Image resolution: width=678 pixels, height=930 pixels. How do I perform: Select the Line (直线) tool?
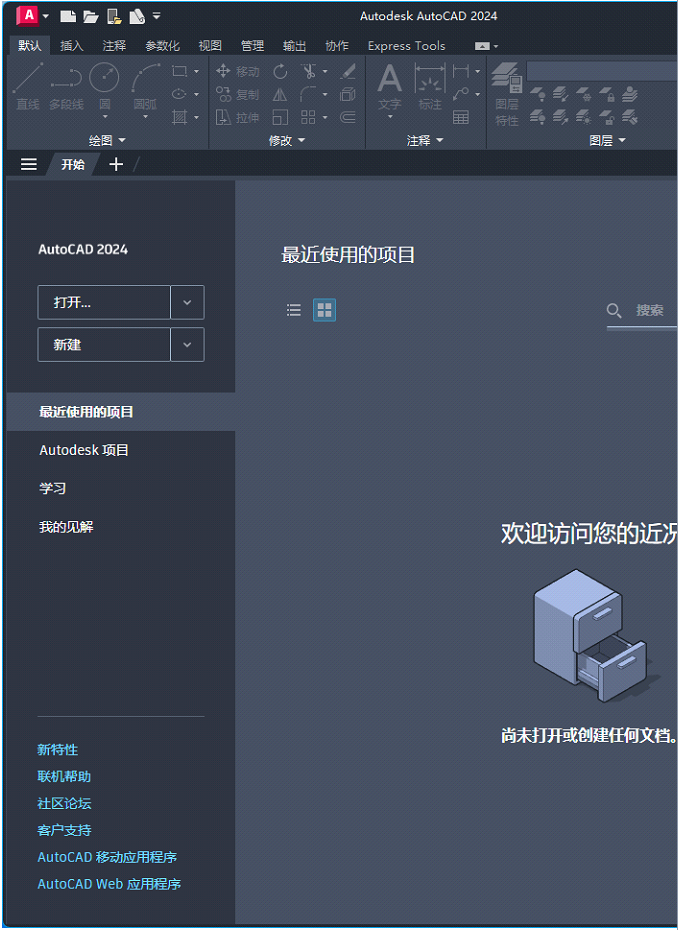28,87
